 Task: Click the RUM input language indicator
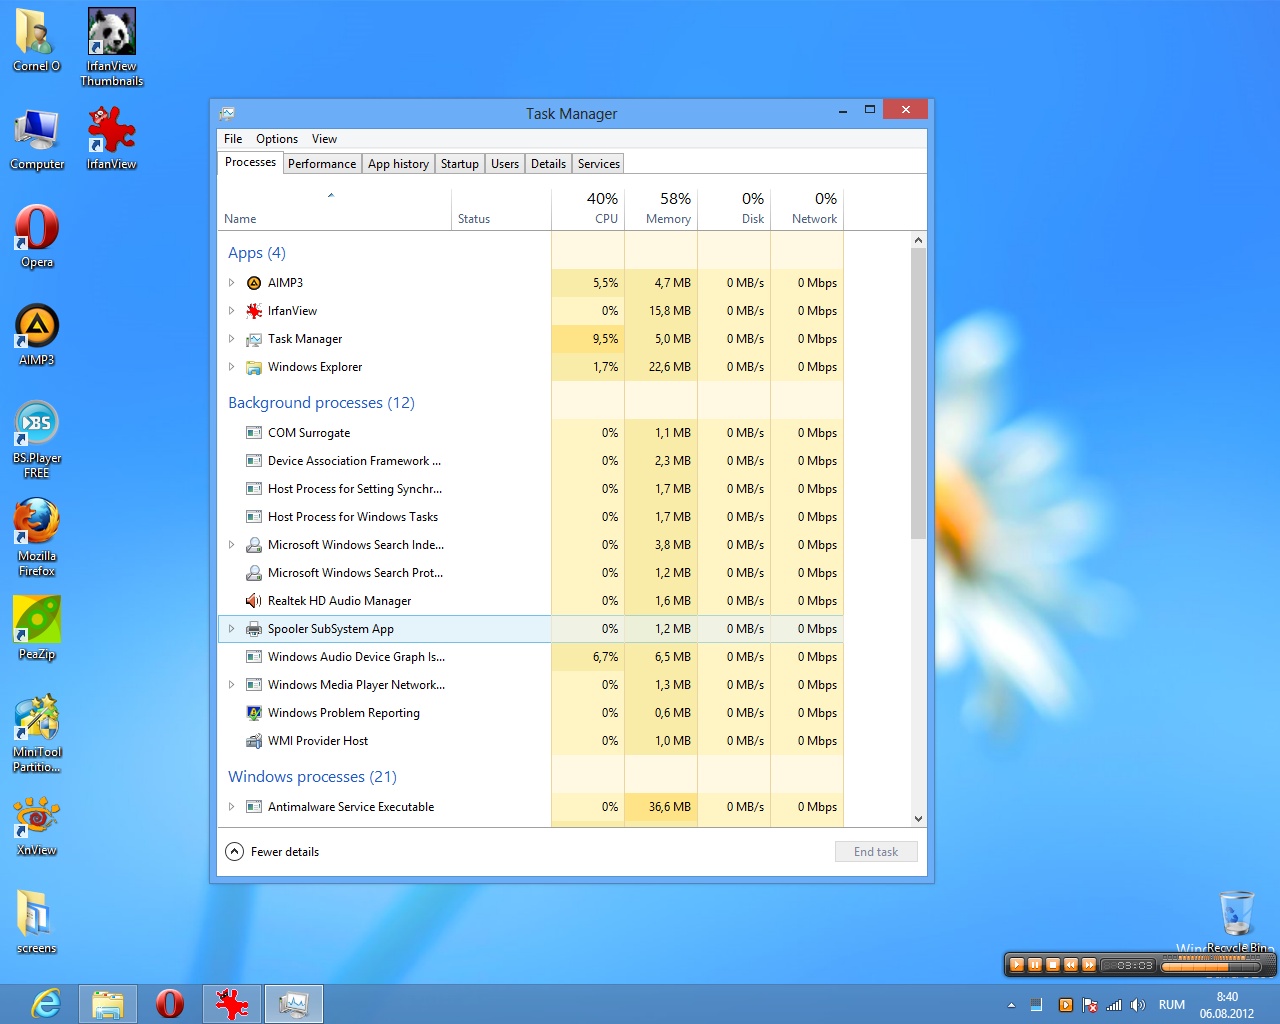1172,1005
